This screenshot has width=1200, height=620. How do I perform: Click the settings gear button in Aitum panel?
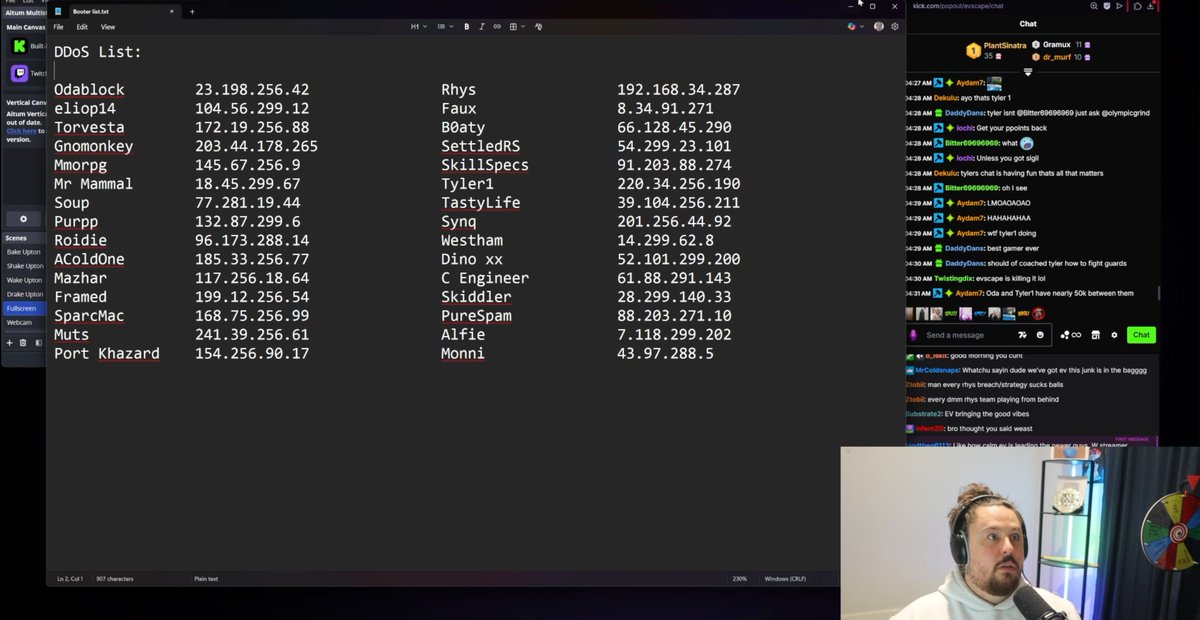click(23, 219)
